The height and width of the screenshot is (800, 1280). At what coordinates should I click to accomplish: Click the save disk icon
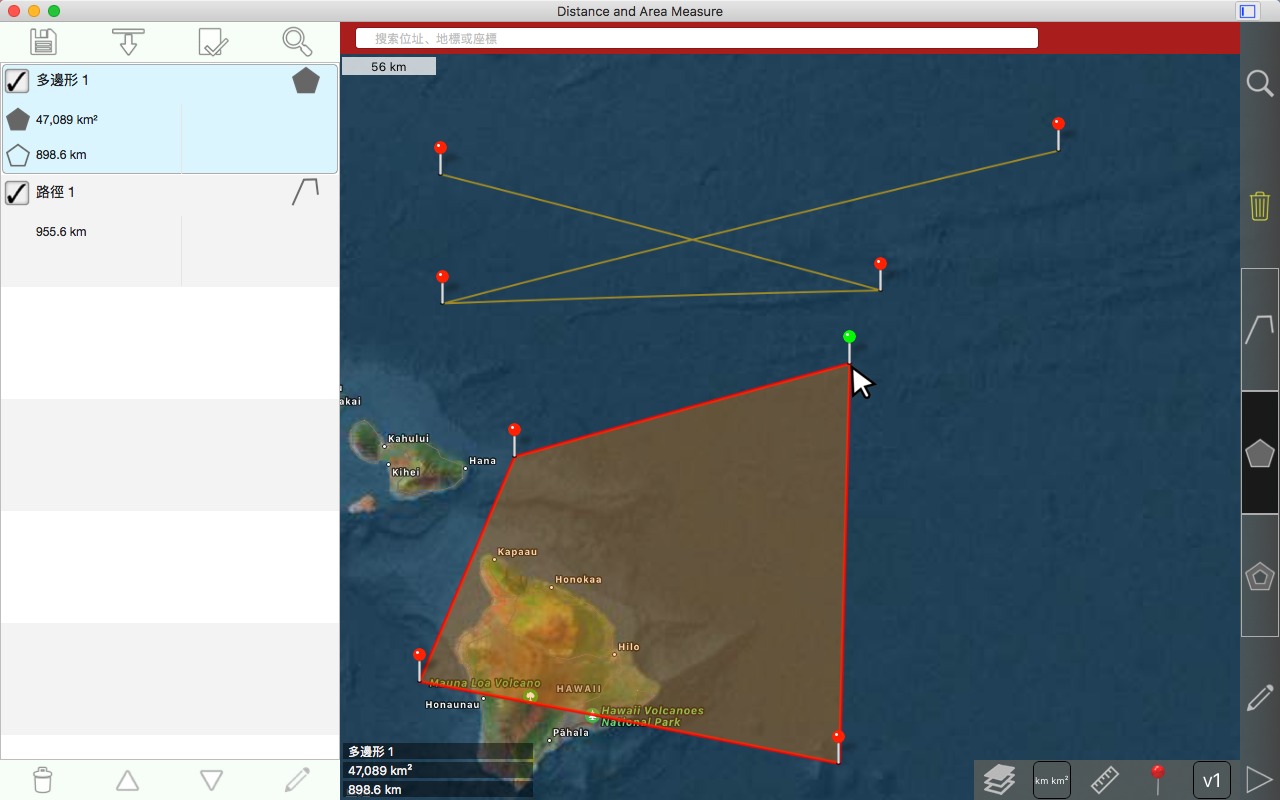pyautogui.click(x=43, y=41)
